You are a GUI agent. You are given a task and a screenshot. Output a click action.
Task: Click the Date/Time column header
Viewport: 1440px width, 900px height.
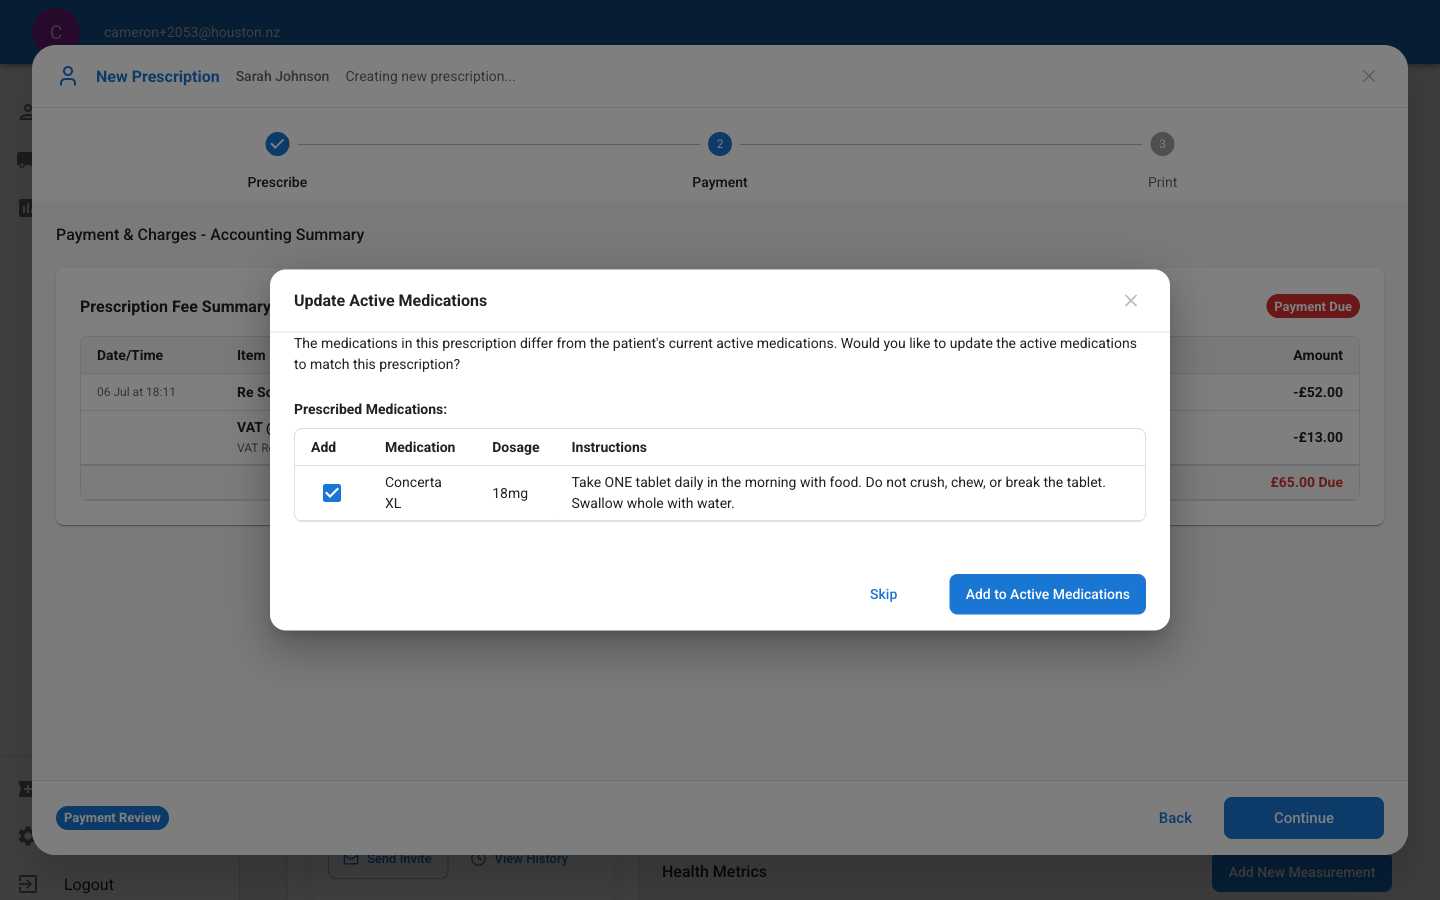130,355
